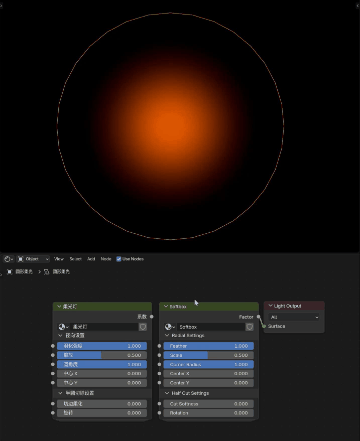Click the Y center input socket on left node
This screenshot has height=441, width=360.
click(x=53, y=383)
